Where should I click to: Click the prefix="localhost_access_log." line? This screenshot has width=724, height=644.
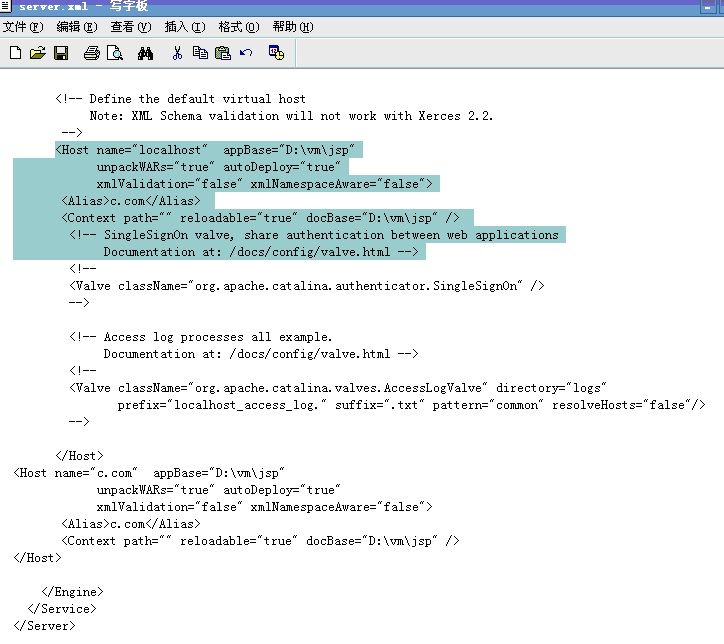click(411, 405)
